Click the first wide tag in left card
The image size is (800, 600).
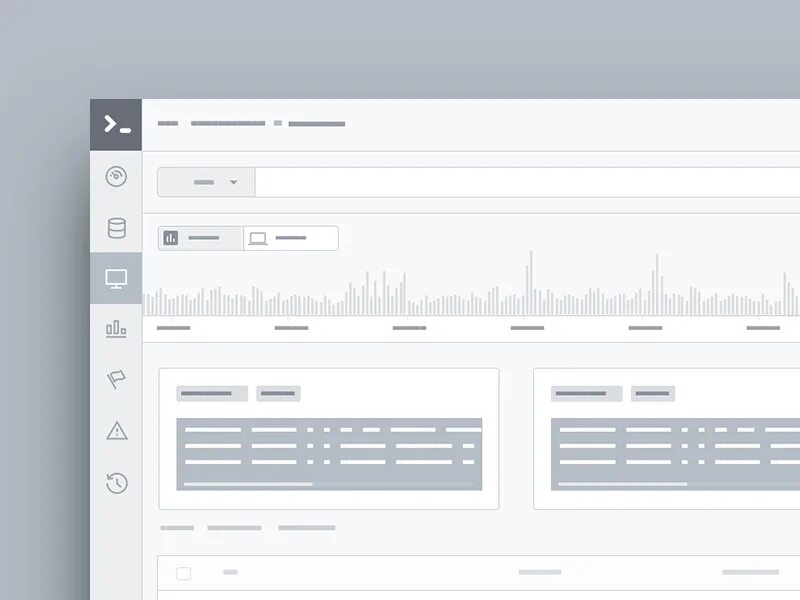click(x=212, y=393)
